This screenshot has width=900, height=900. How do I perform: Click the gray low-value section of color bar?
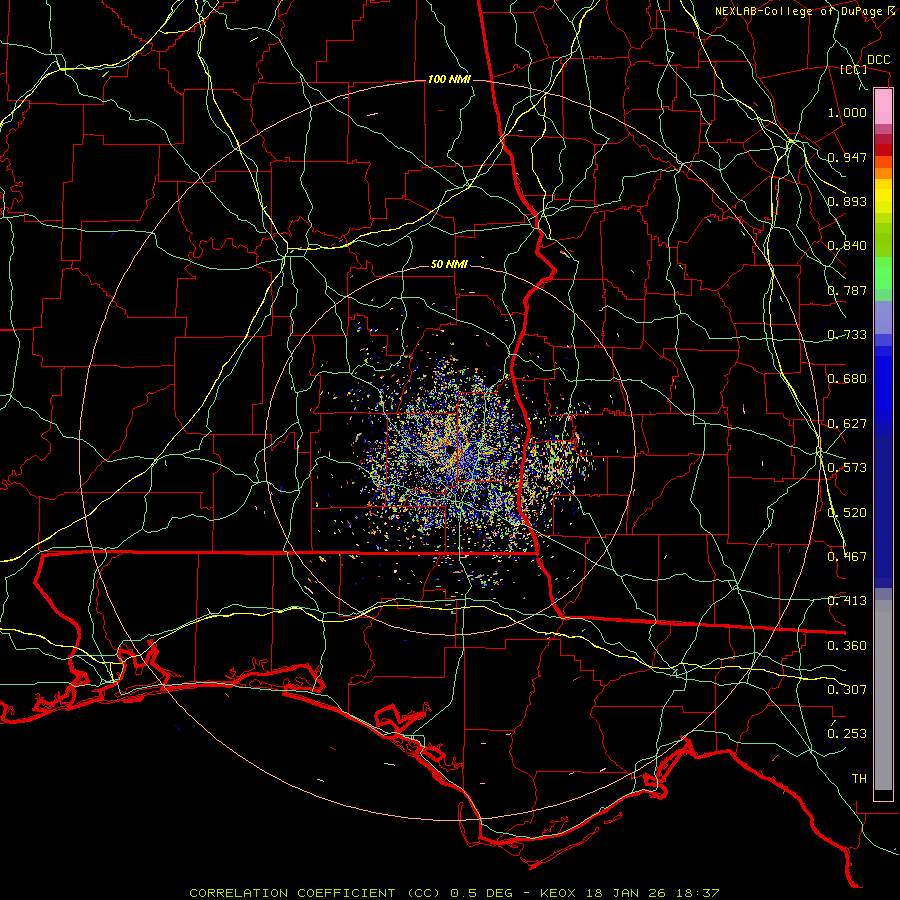click(883, 695)
